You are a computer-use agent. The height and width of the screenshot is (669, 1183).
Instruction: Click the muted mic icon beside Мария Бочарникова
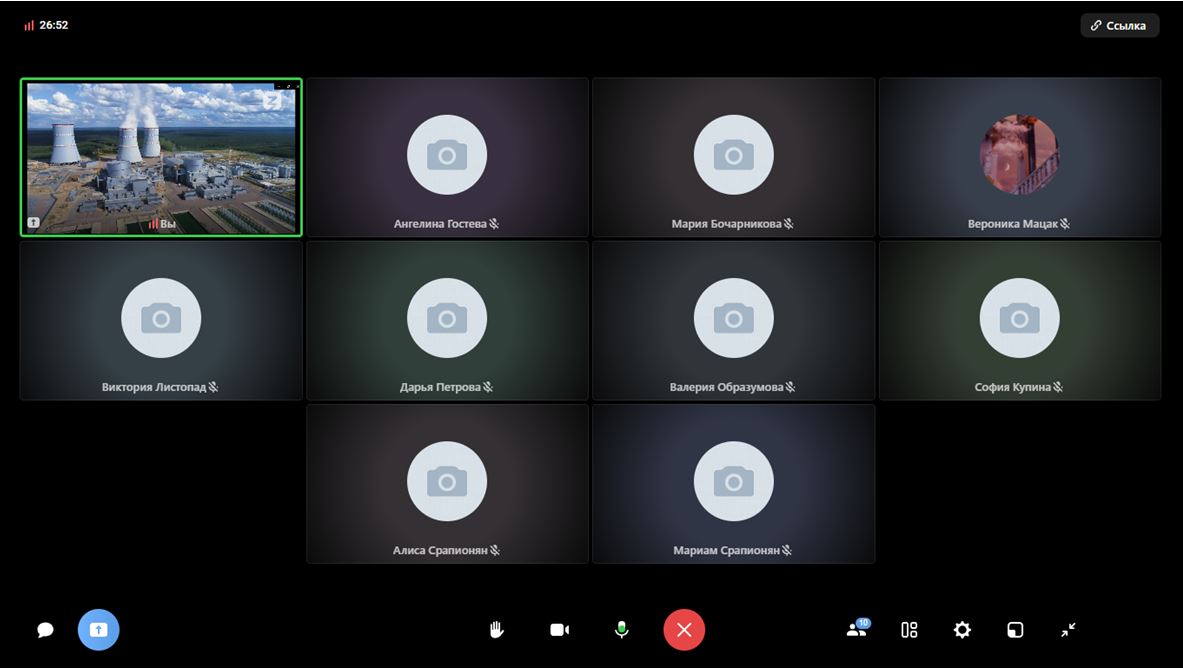pyautogui.click(x=788, y=224)
